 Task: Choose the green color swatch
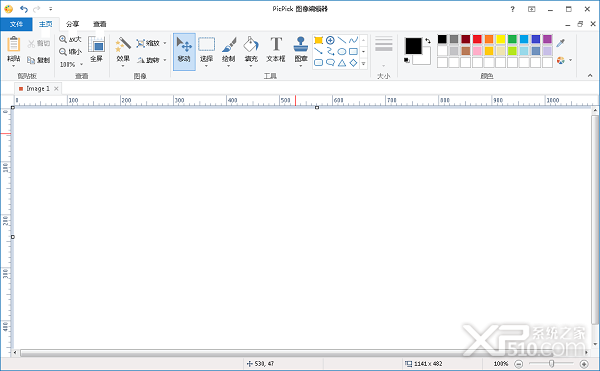click(x=512, y=39)
